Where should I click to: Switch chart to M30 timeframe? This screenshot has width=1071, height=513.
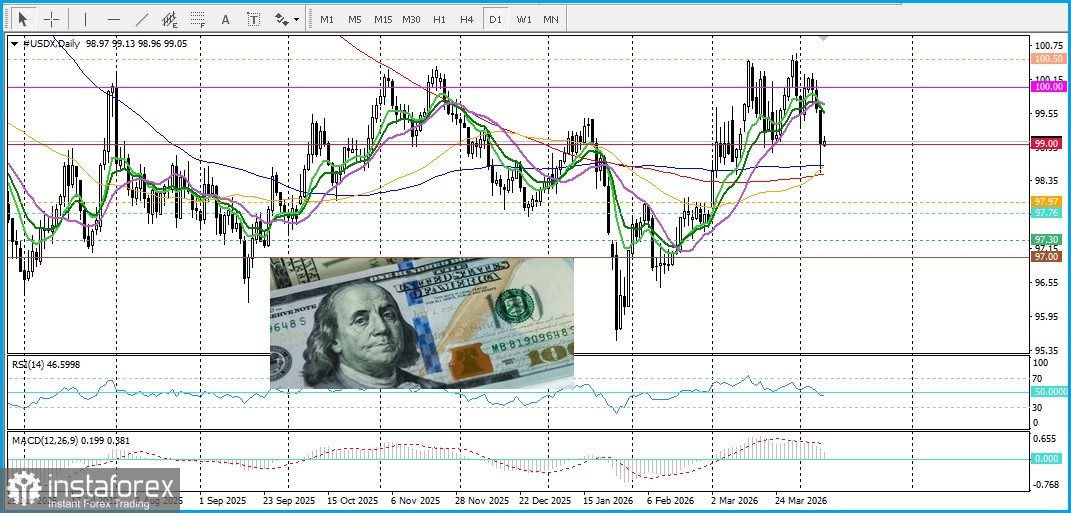point(411,19)
